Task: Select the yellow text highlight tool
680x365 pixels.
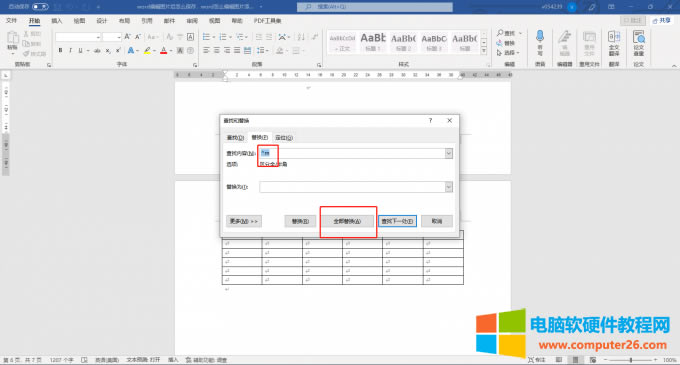Action: click(147, 51)
